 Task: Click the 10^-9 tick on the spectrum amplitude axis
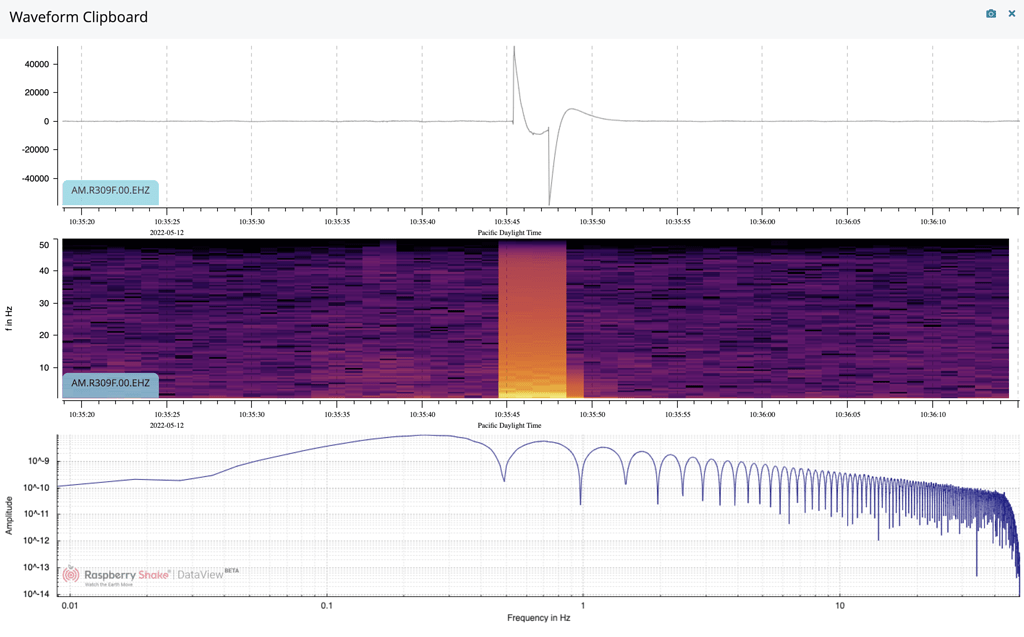(x=39, y=461)
